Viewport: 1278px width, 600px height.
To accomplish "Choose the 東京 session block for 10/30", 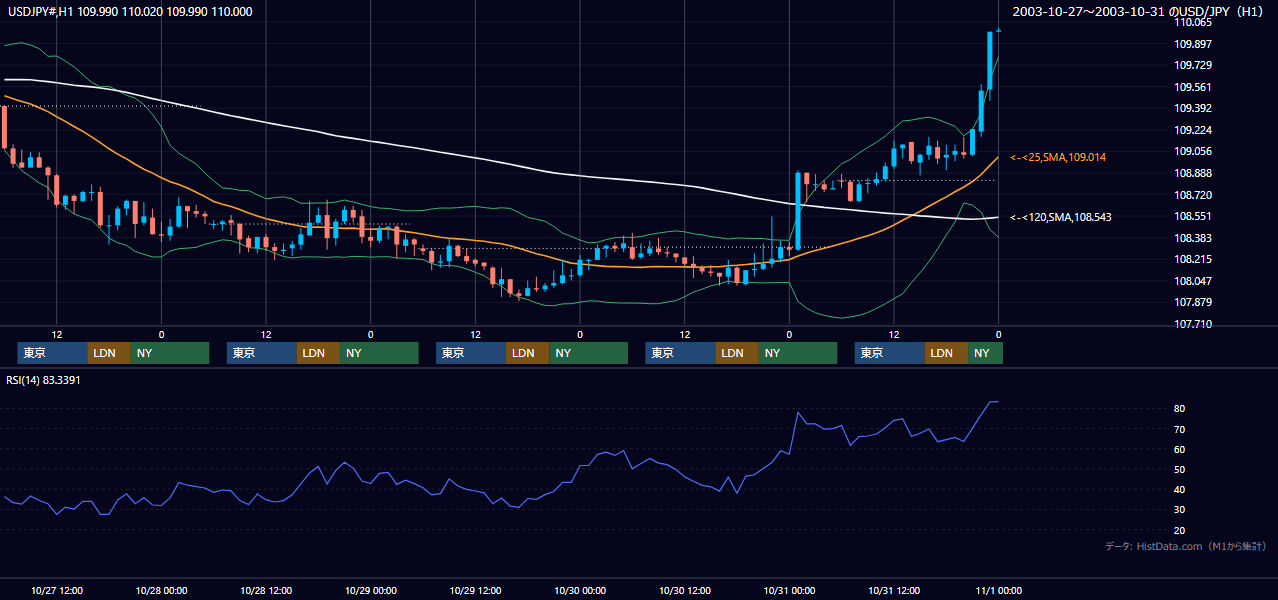I will 680,353.
